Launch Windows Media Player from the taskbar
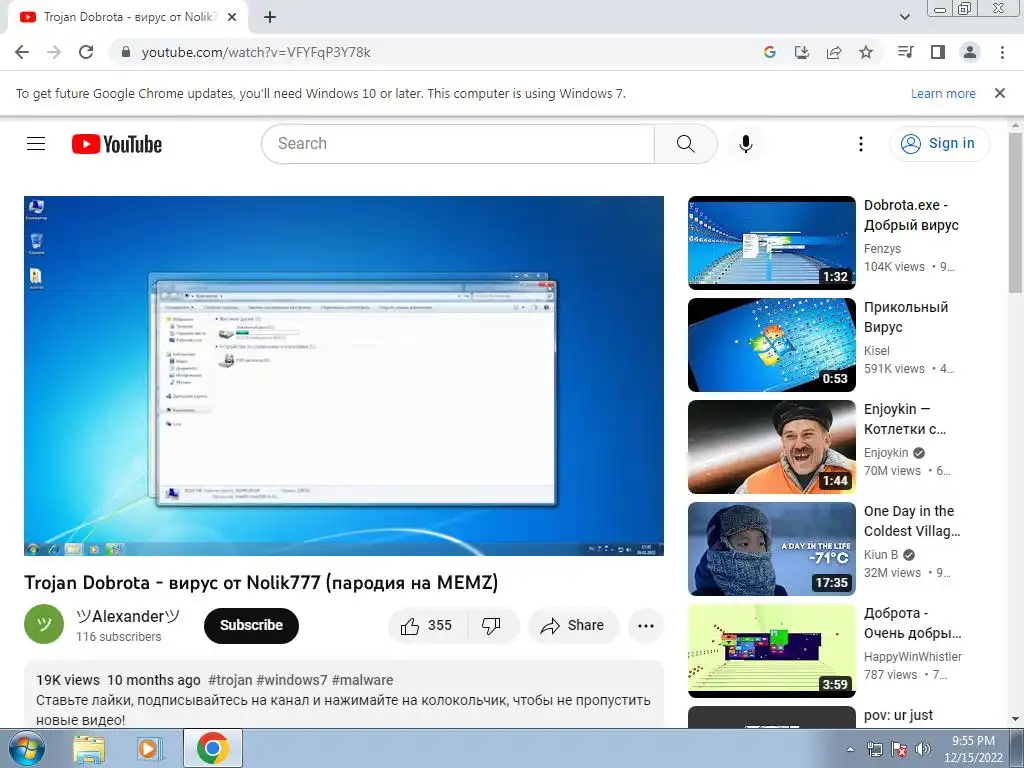1024x768 pixels. (149, 749)
